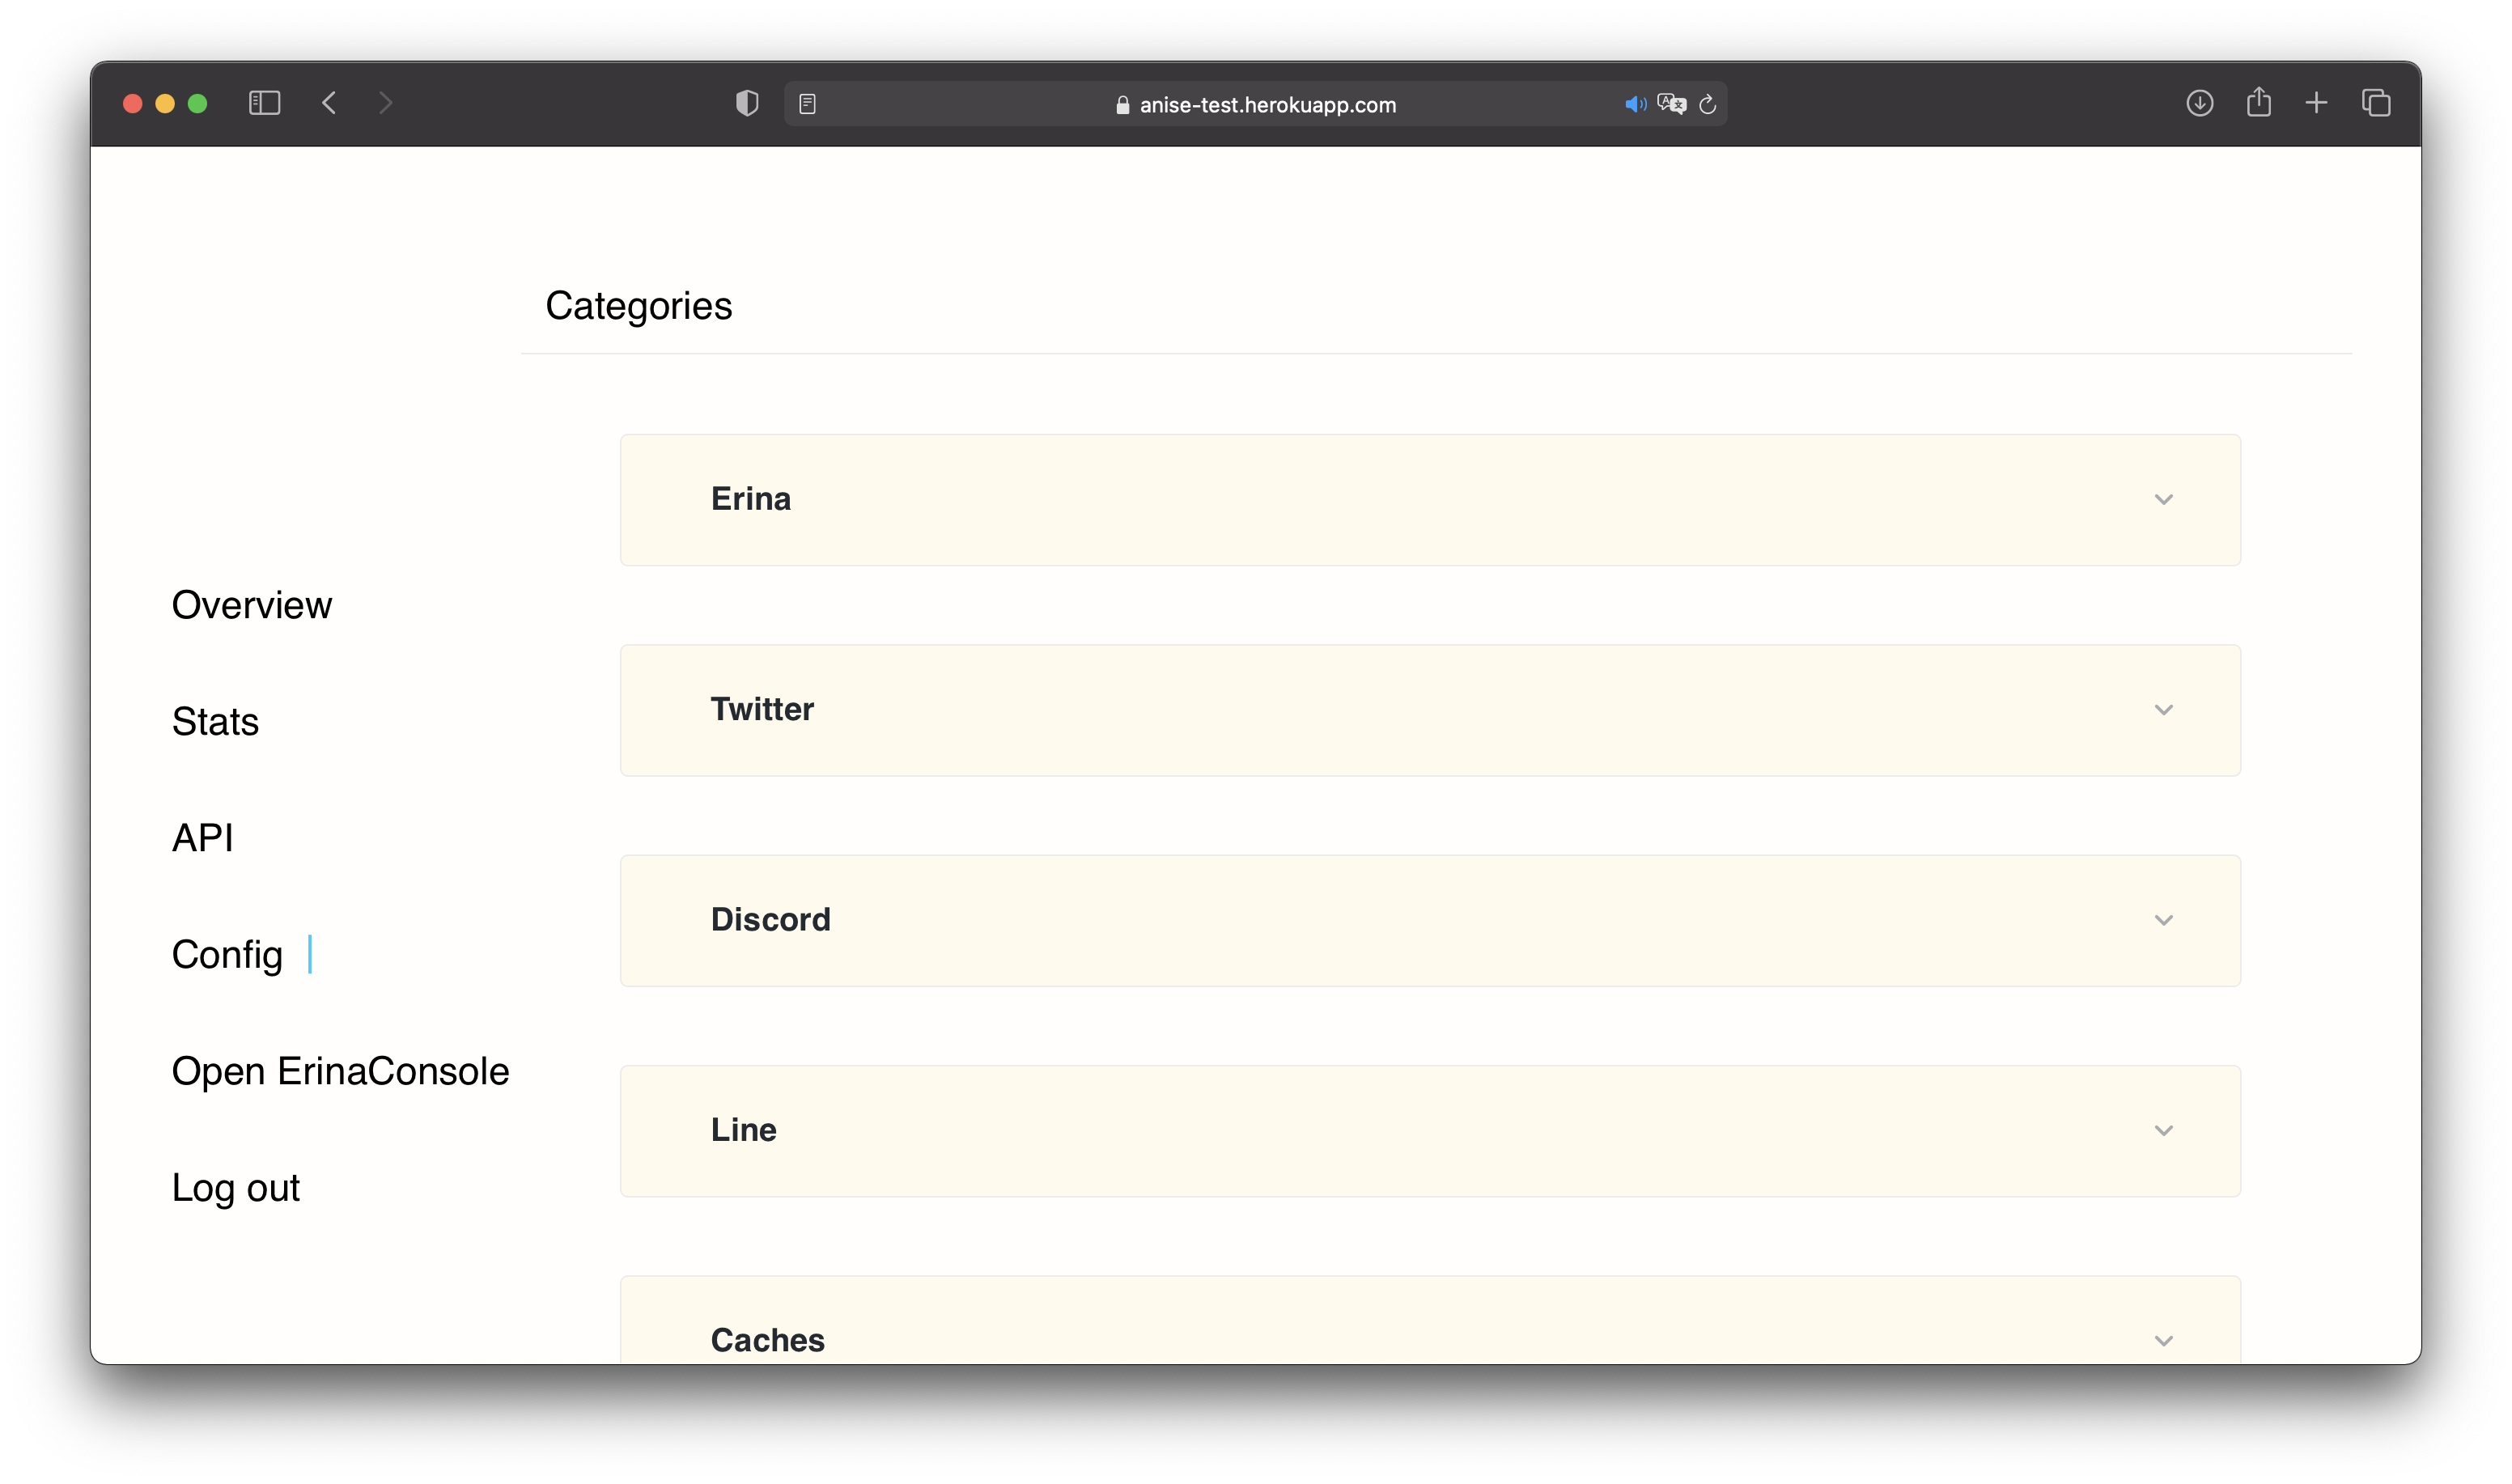2512x1484 pixels.
Task: Go back using the back arrow
Action: 329,103
